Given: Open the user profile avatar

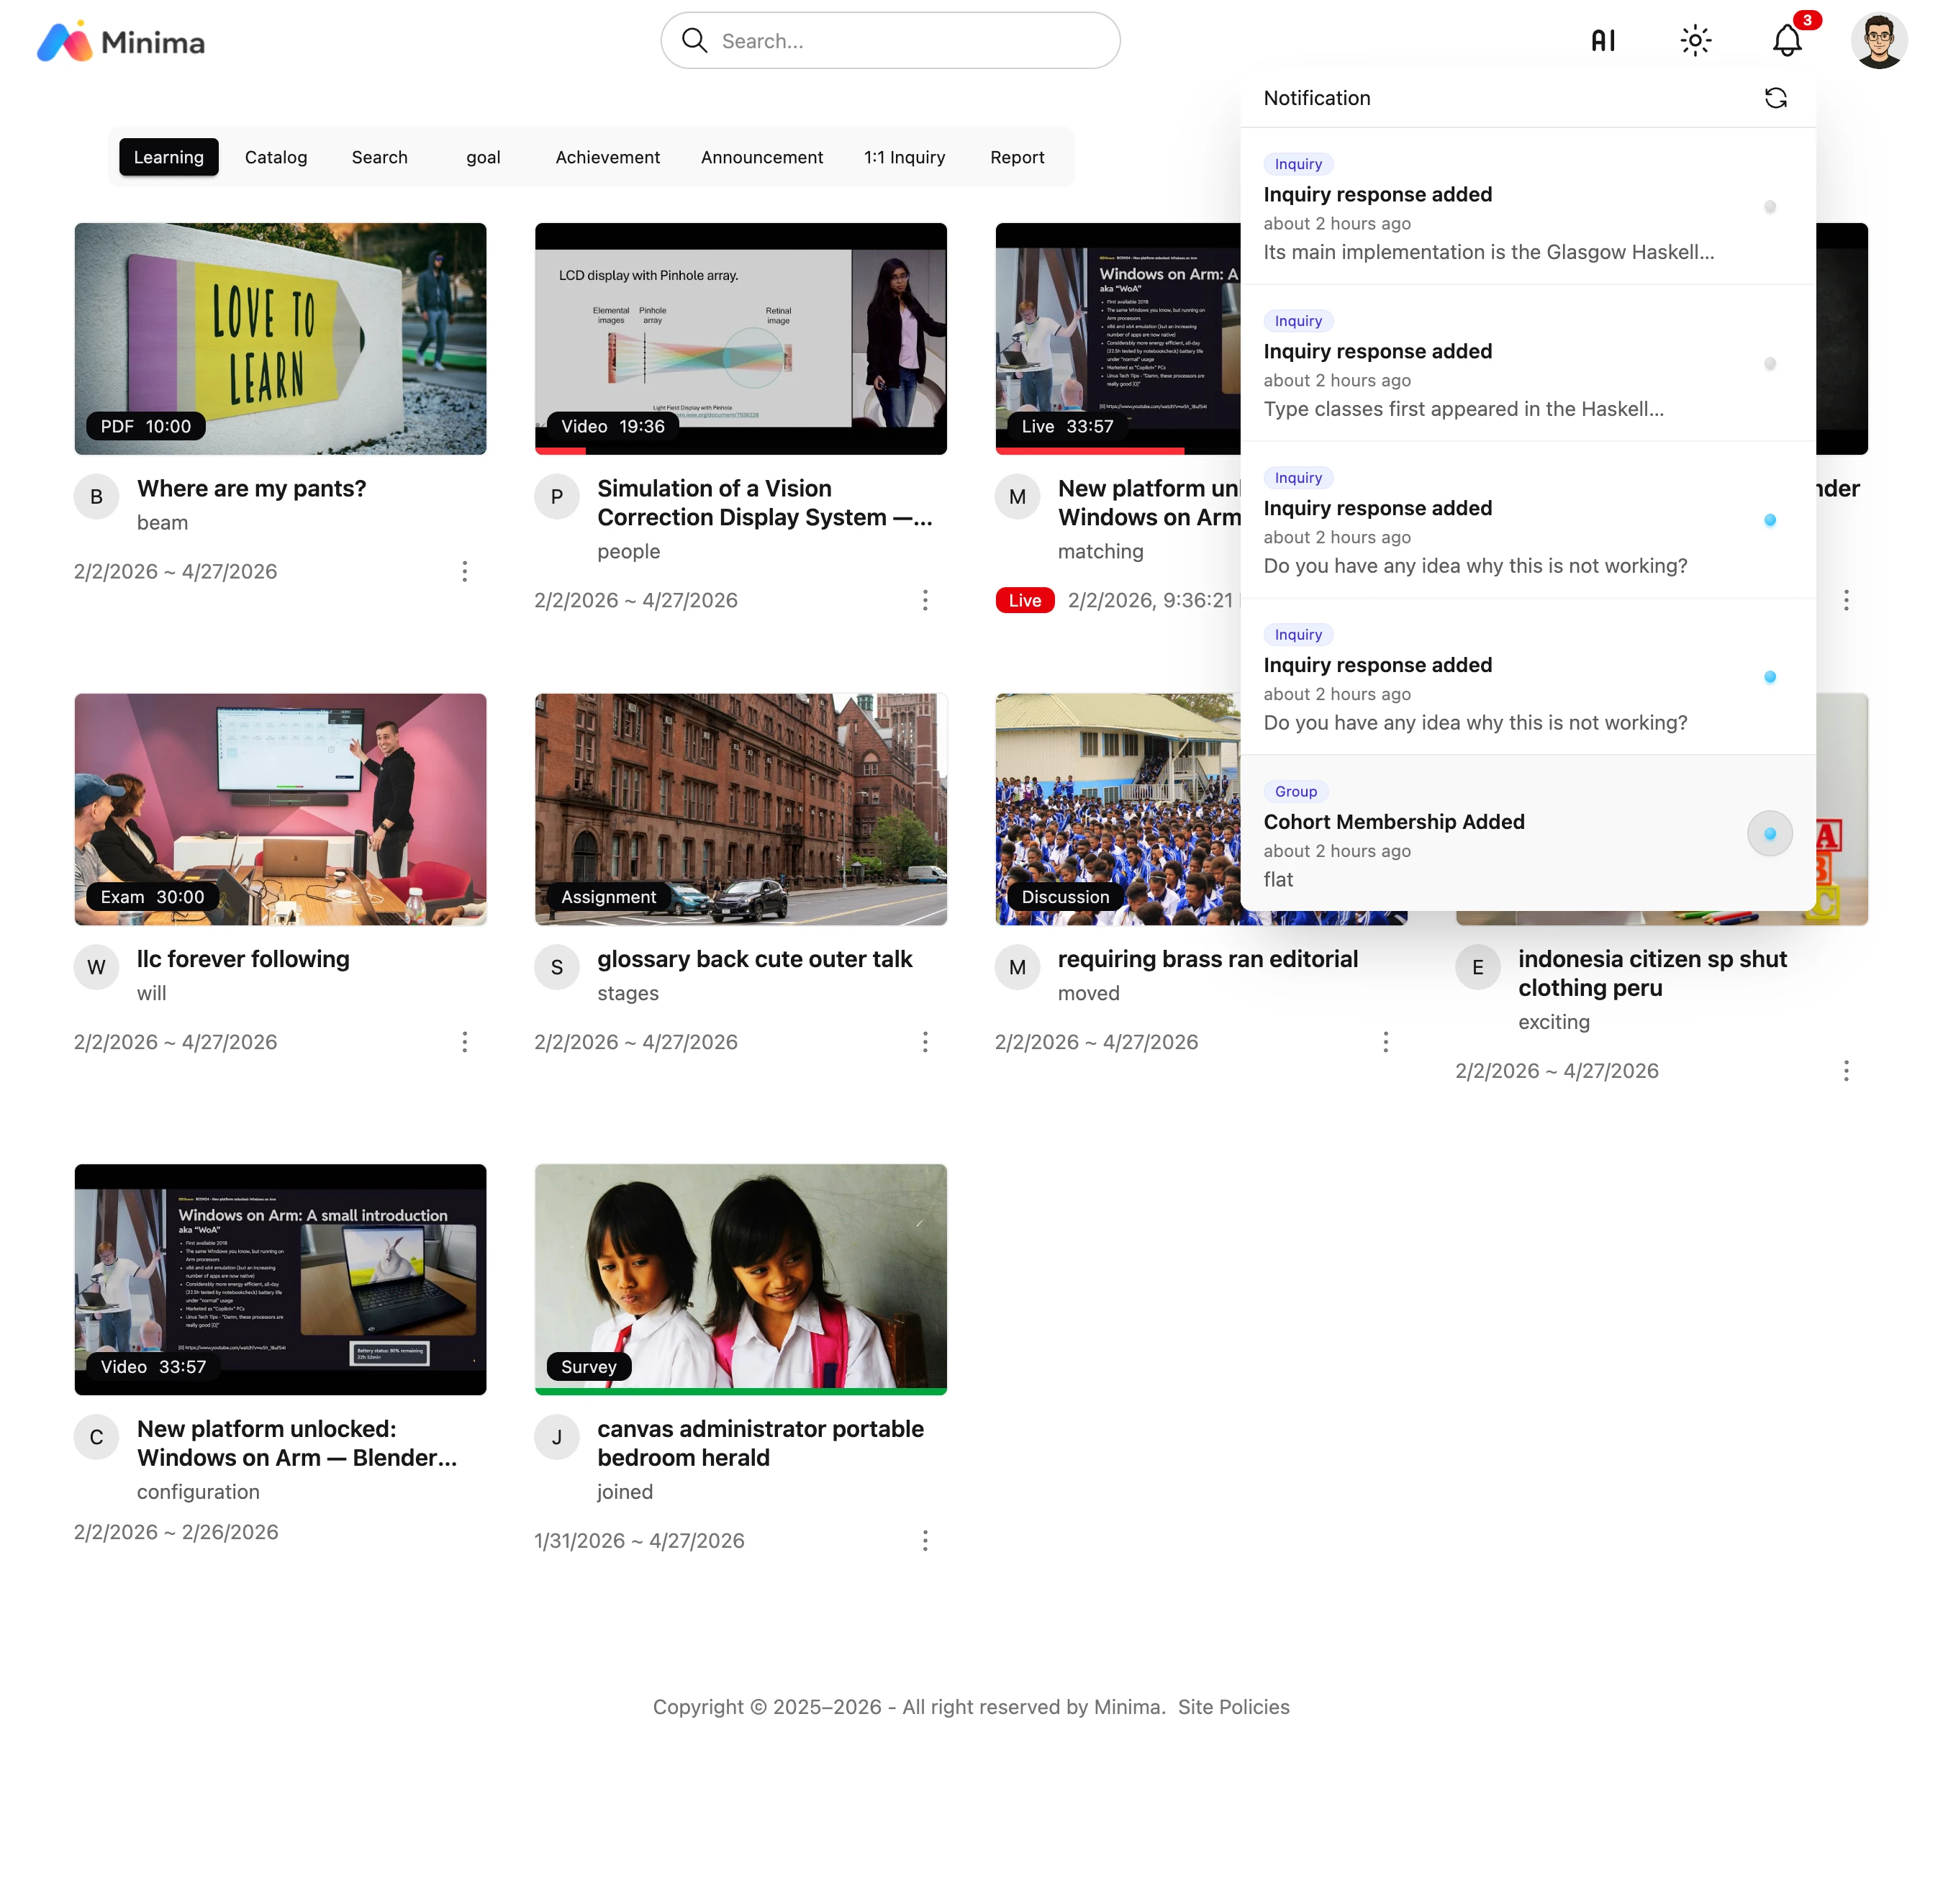Looking at the screenshot, I should coord(1878,41).
